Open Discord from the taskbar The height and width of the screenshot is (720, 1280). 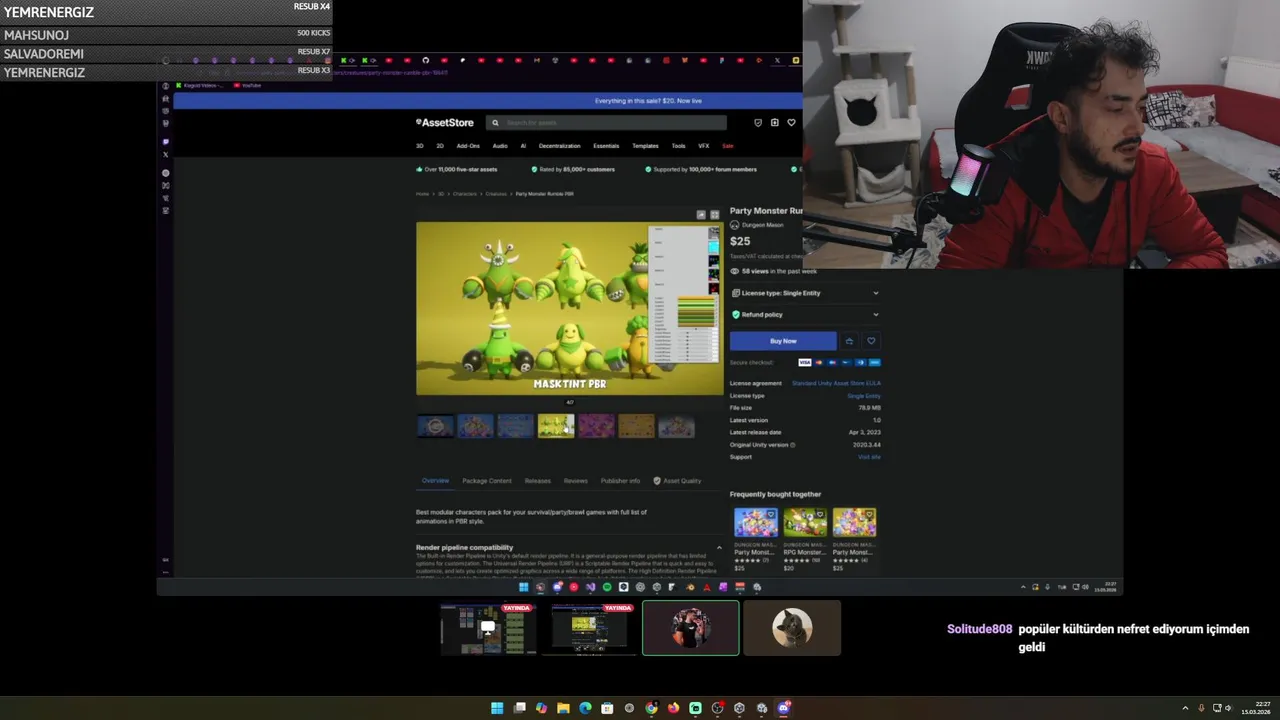tap(784, 708)
